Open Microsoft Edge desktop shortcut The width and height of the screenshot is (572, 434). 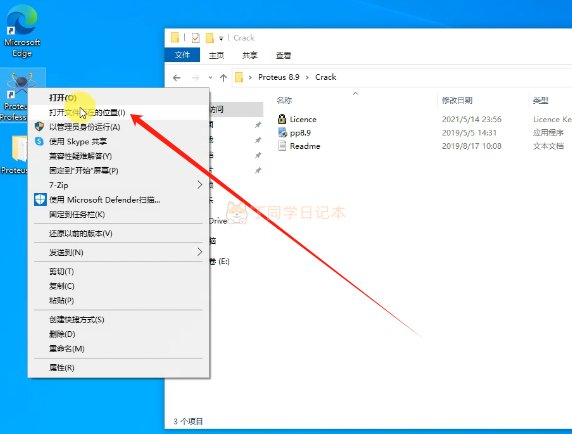(x=22, y=31)
